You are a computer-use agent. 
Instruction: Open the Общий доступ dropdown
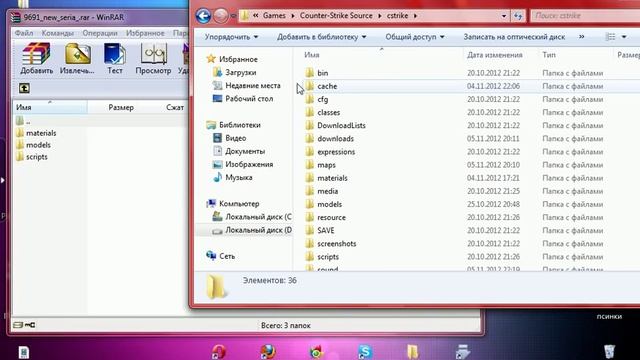pos(415,37)
